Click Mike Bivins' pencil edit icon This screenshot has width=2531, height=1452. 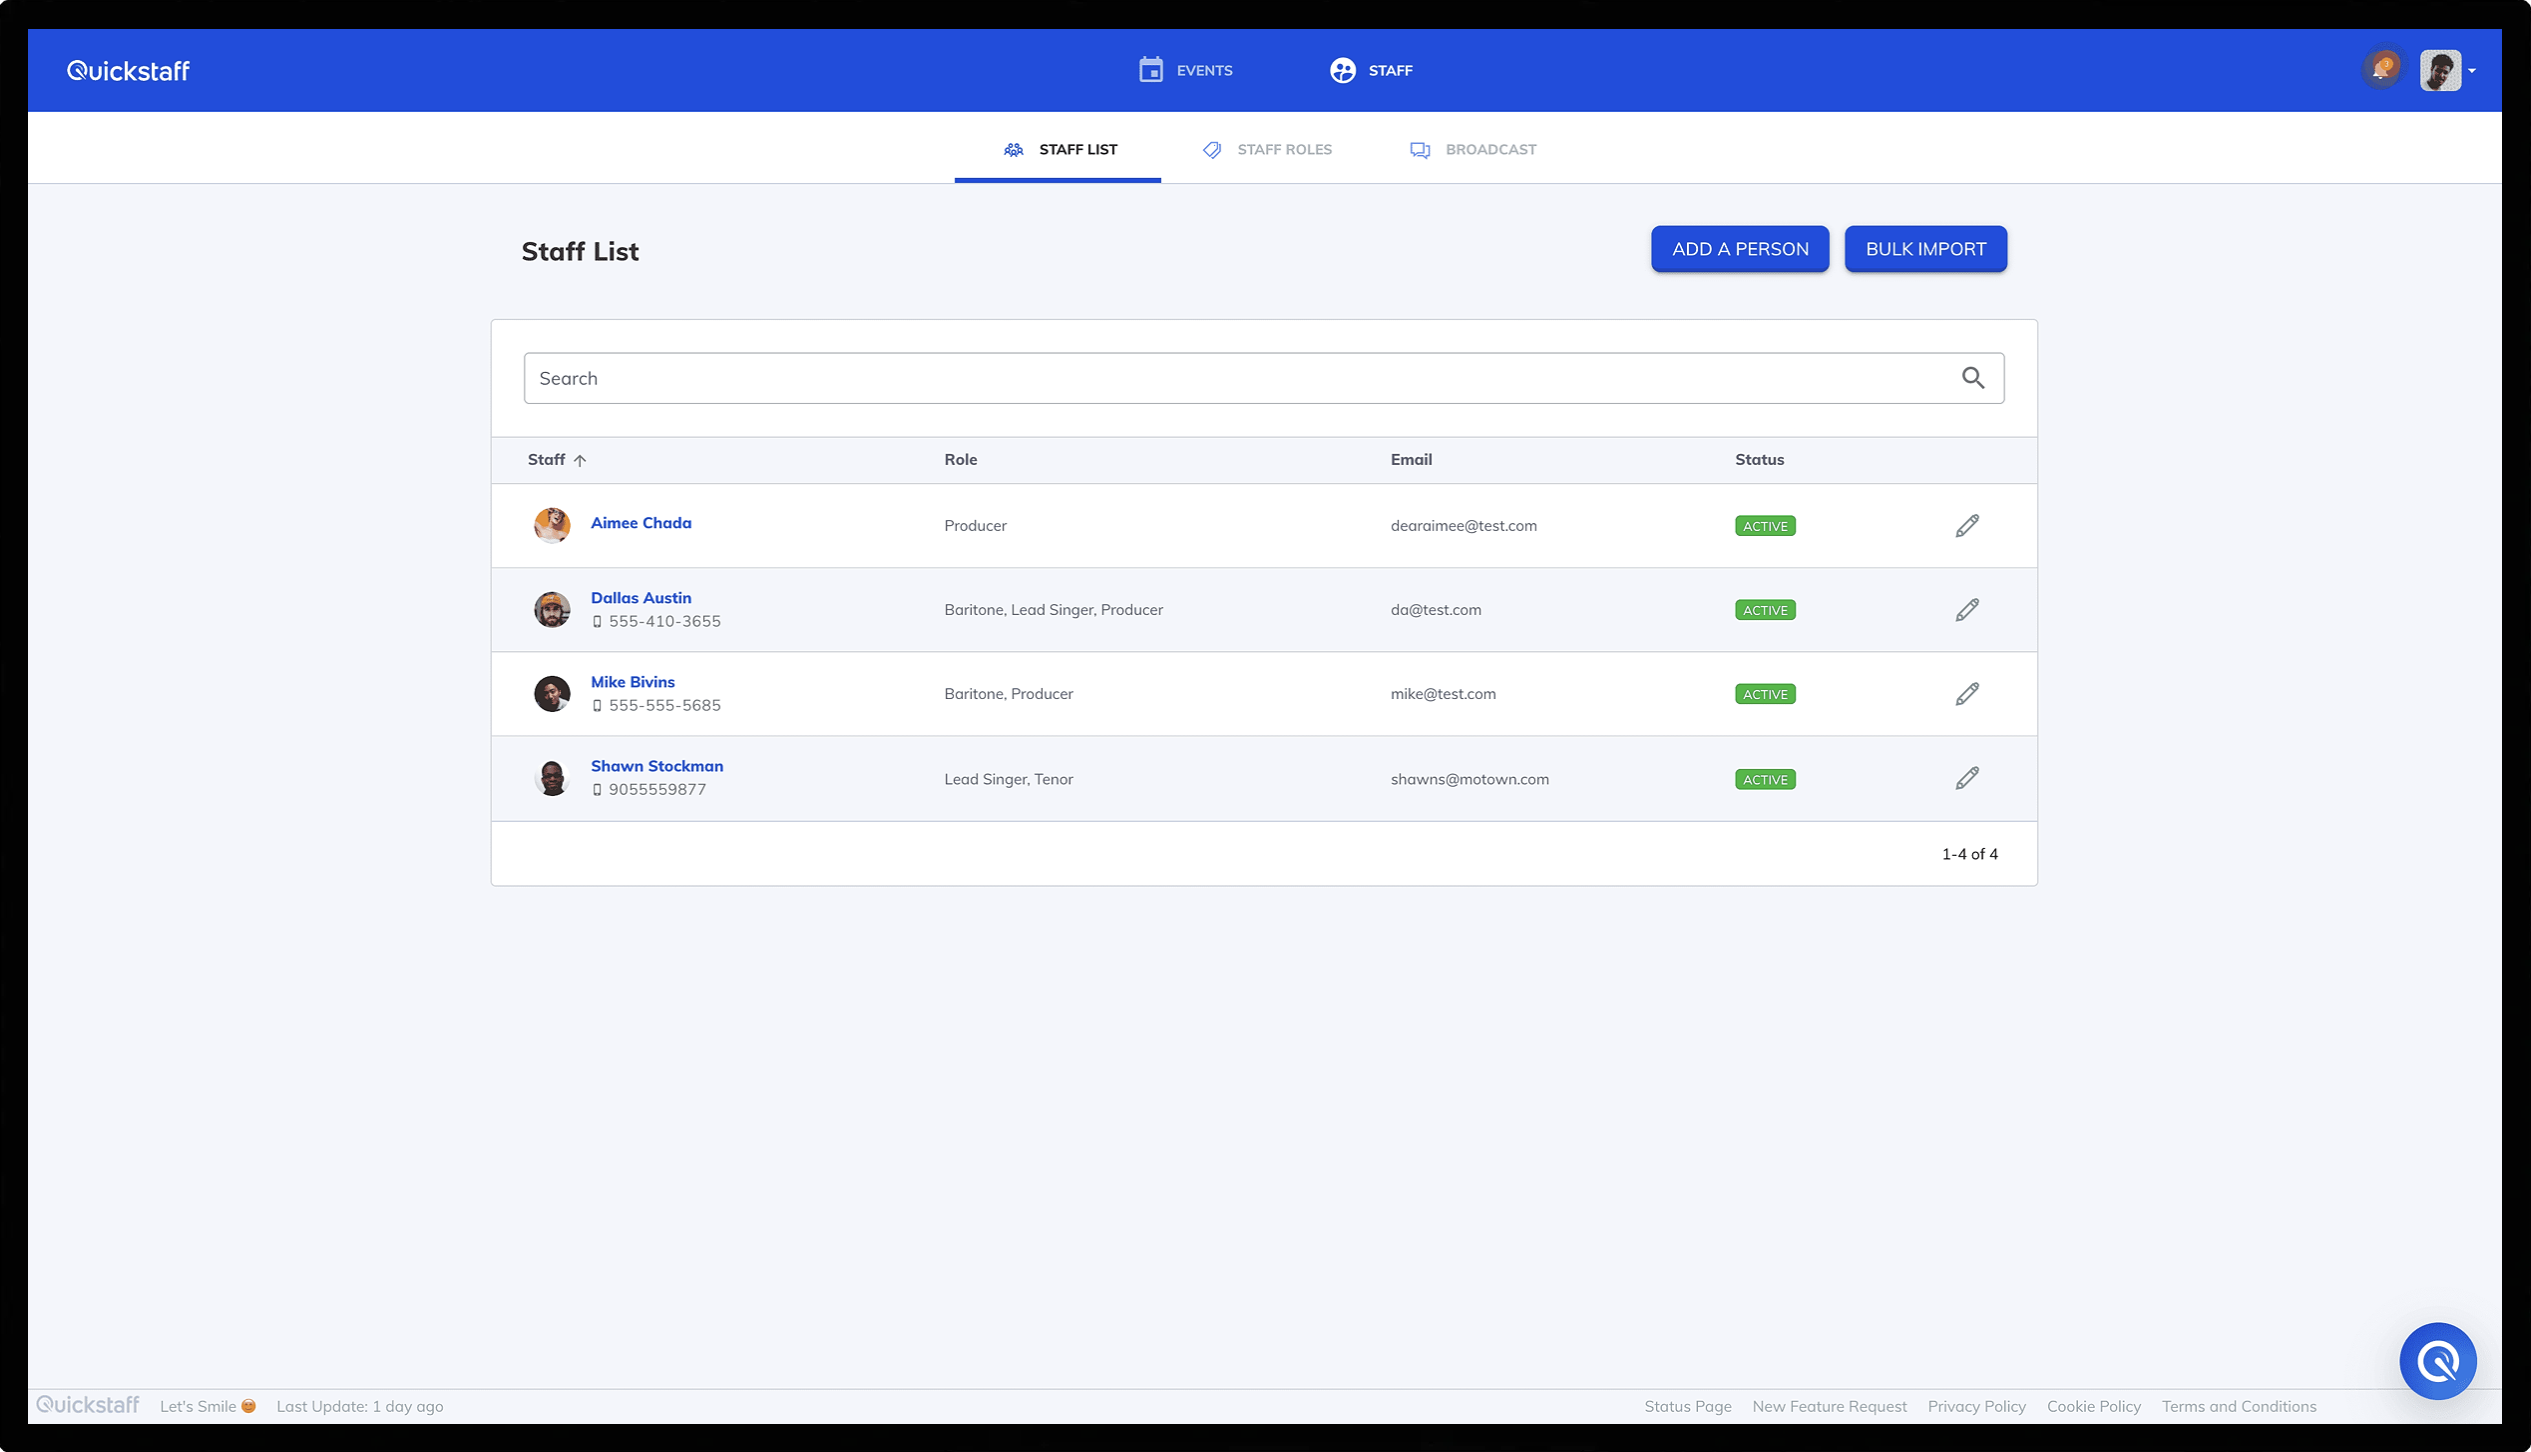coord(1966,694)
